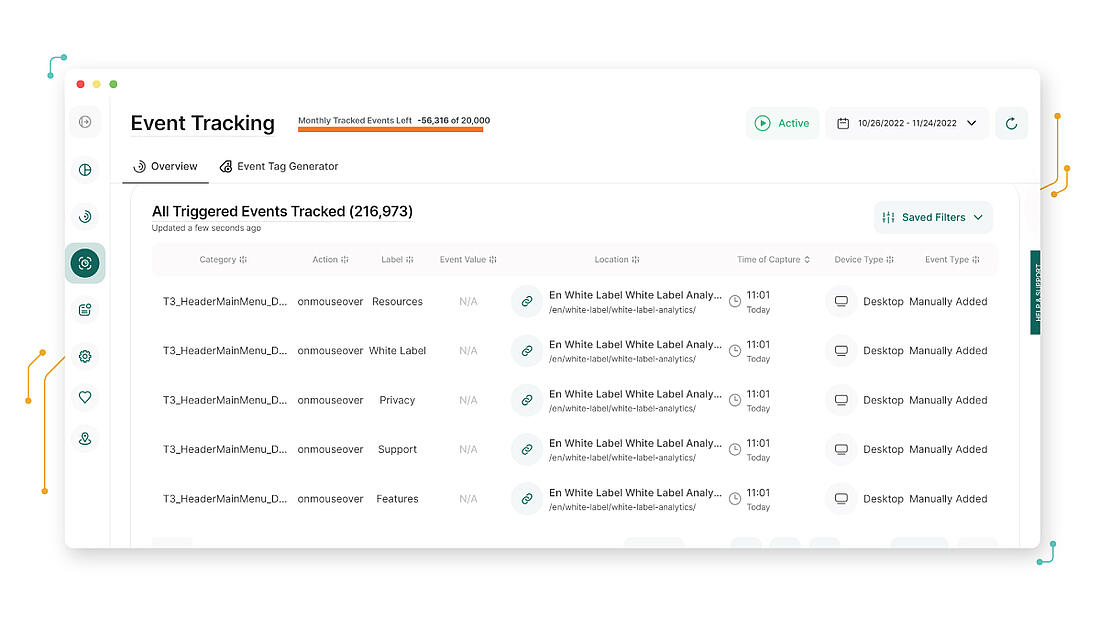The width and height of the screenshot is (1100, 619).
Task: Click link icon in White Label row
Action: [526, 351]
